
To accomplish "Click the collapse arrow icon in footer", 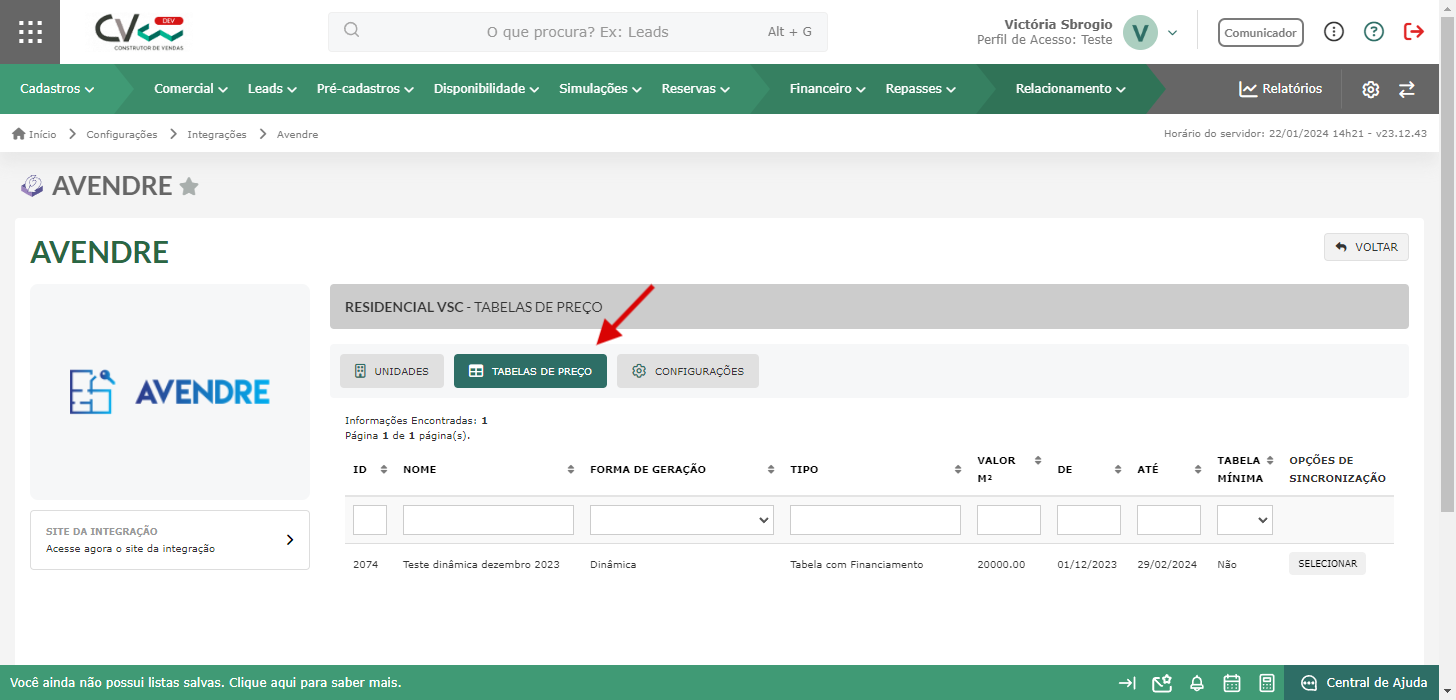I will click(x=1127, y=683).
